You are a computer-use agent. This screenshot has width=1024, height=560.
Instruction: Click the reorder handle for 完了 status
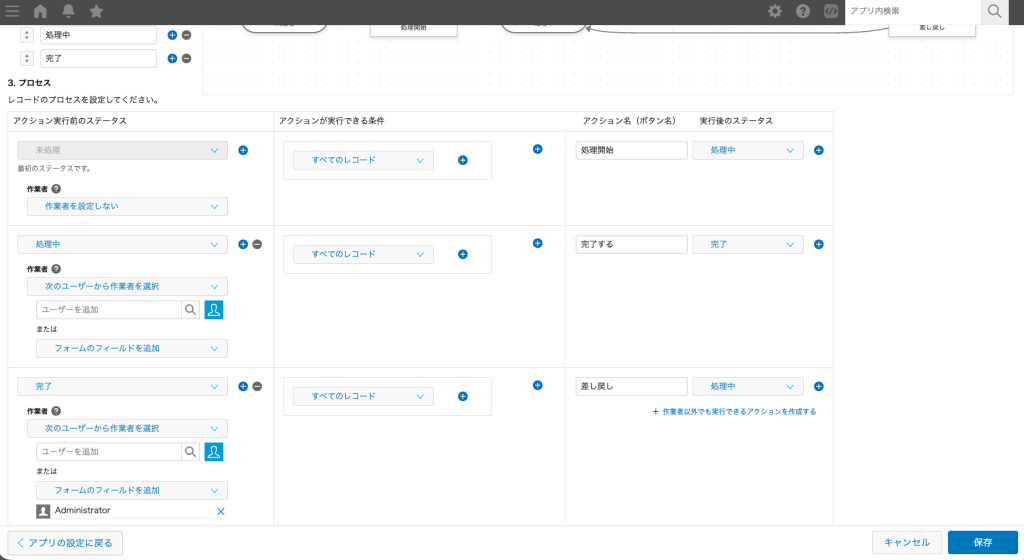coord(27,58)
